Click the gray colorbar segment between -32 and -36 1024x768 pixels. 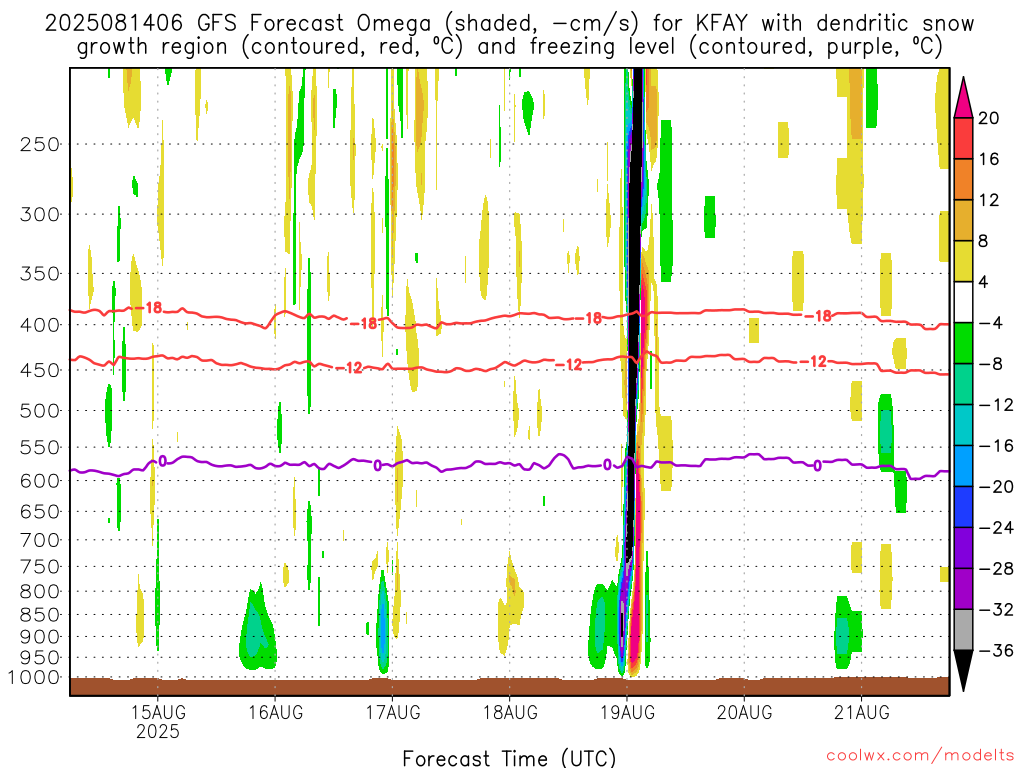[x=963, y=630]
